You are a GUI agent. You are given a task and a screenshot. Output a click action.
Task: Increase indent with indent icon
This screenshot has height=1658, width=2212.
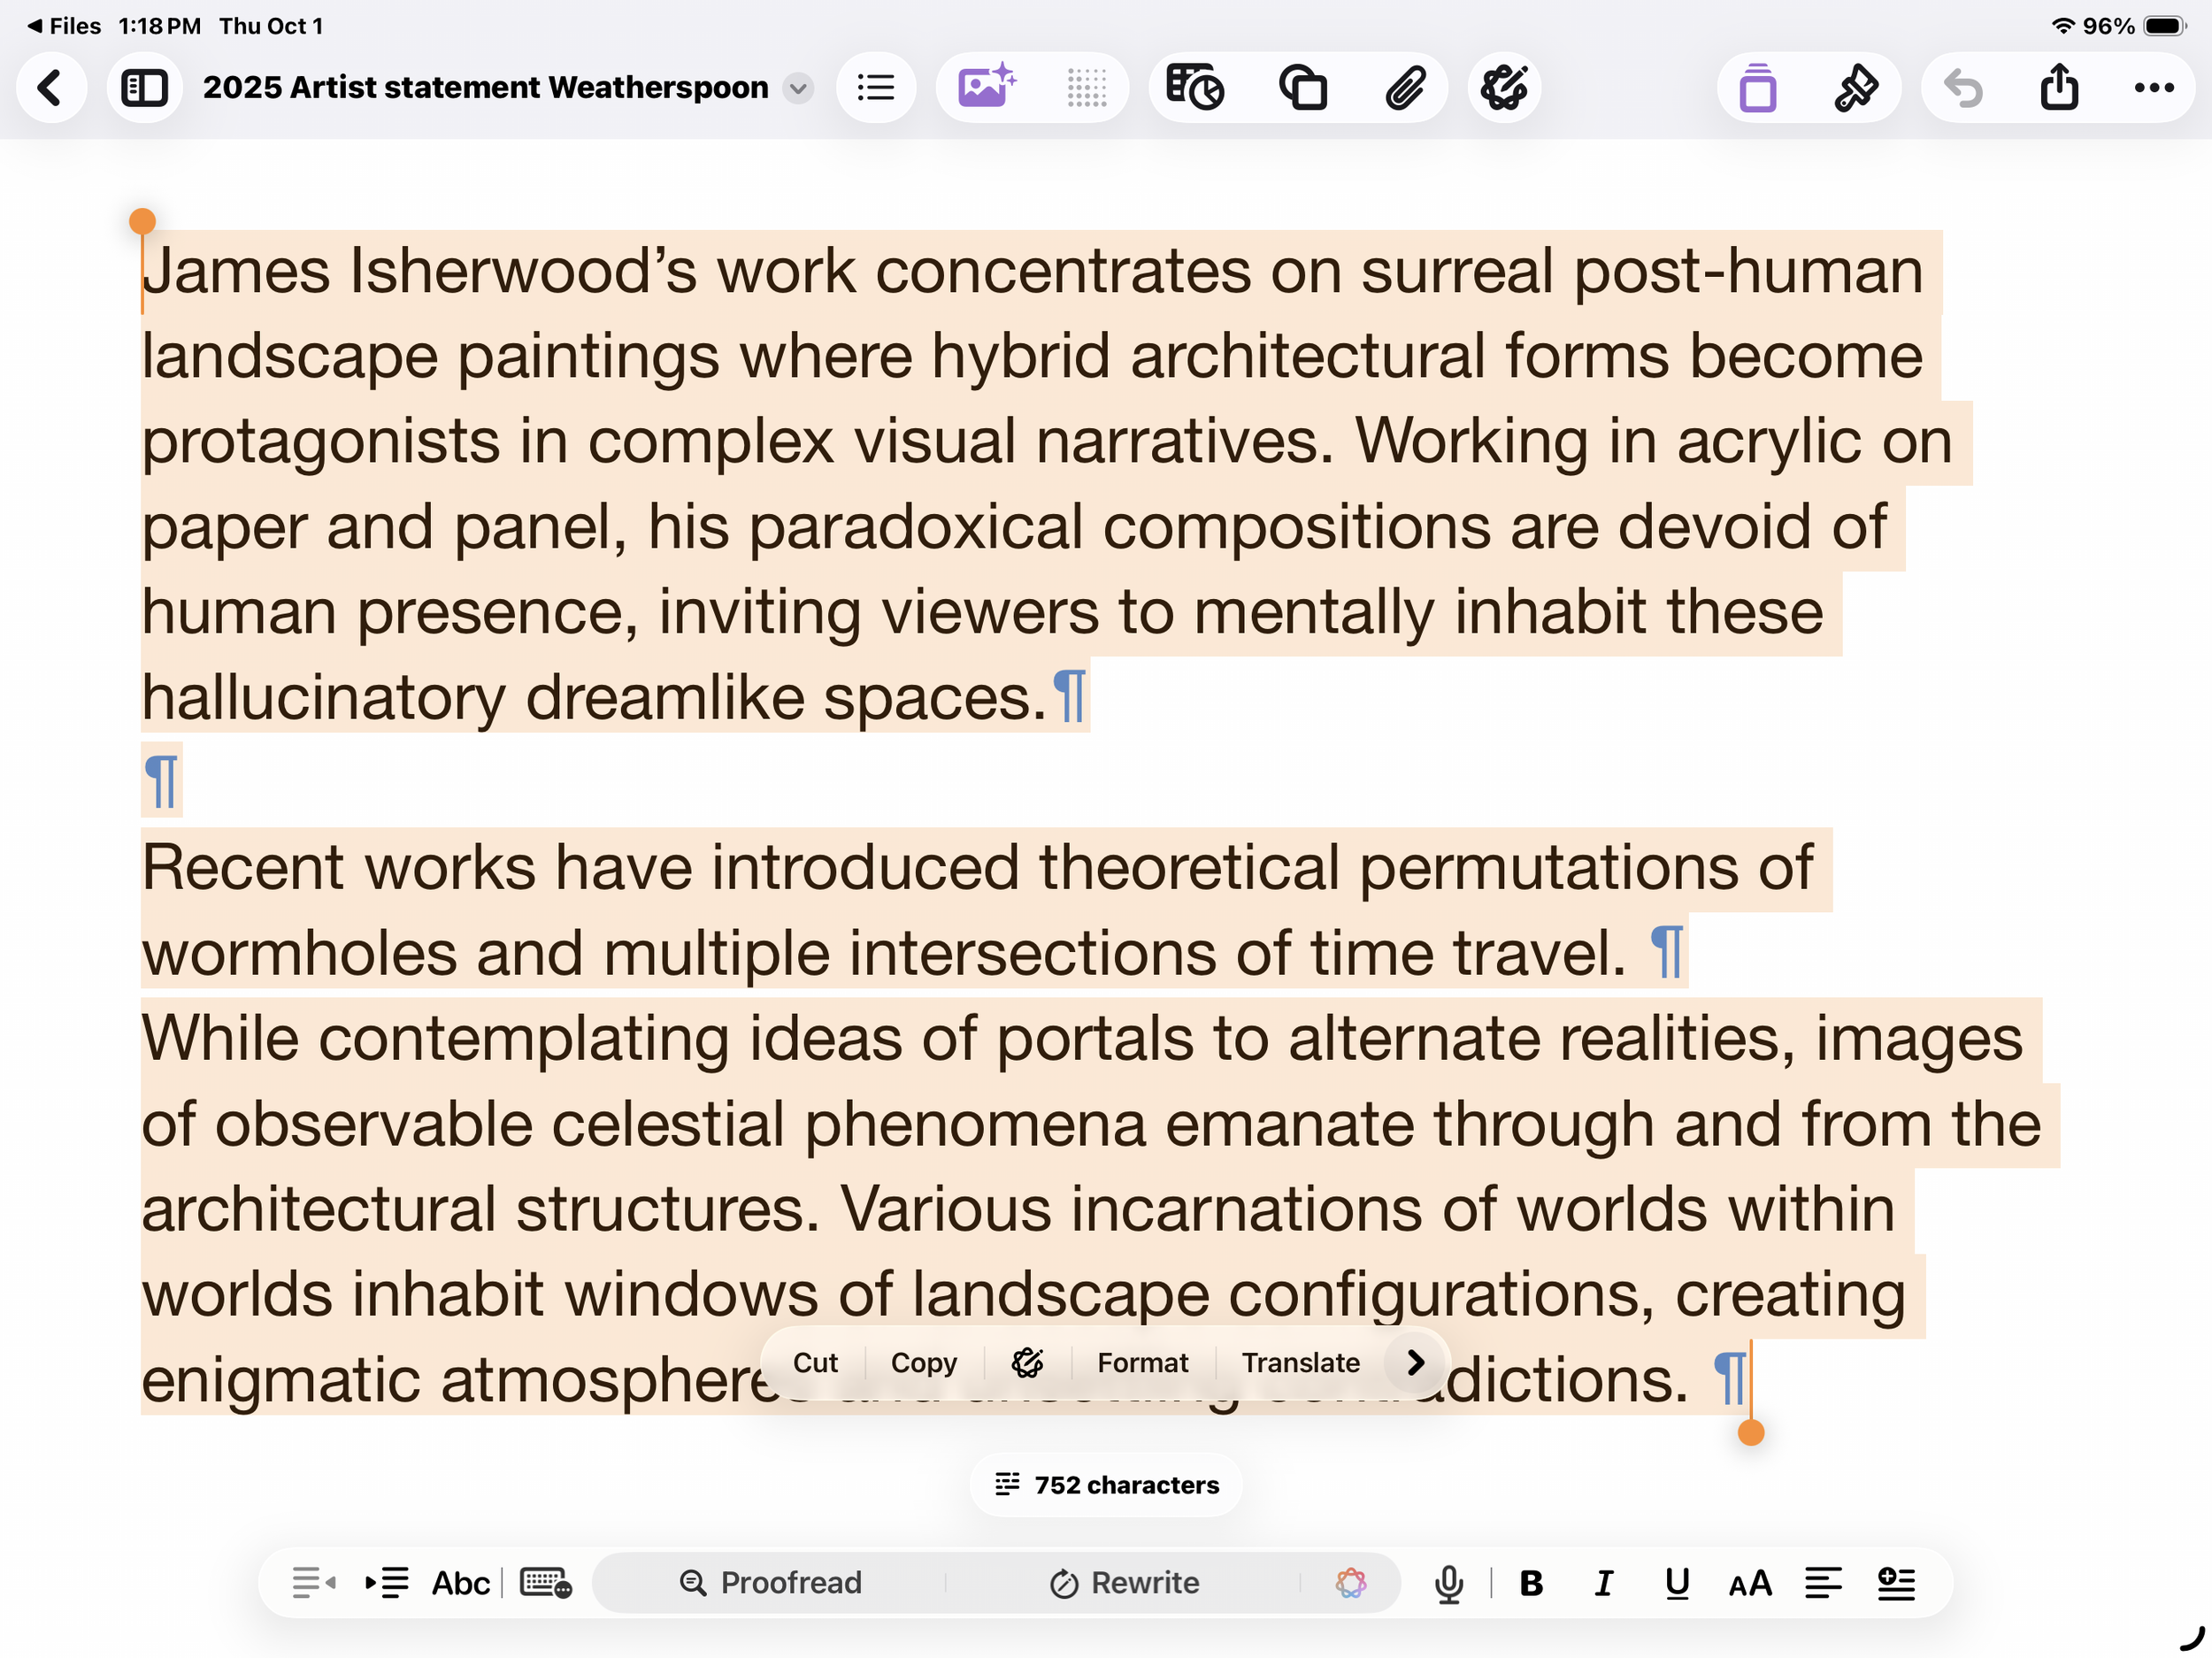point(387,1582)
